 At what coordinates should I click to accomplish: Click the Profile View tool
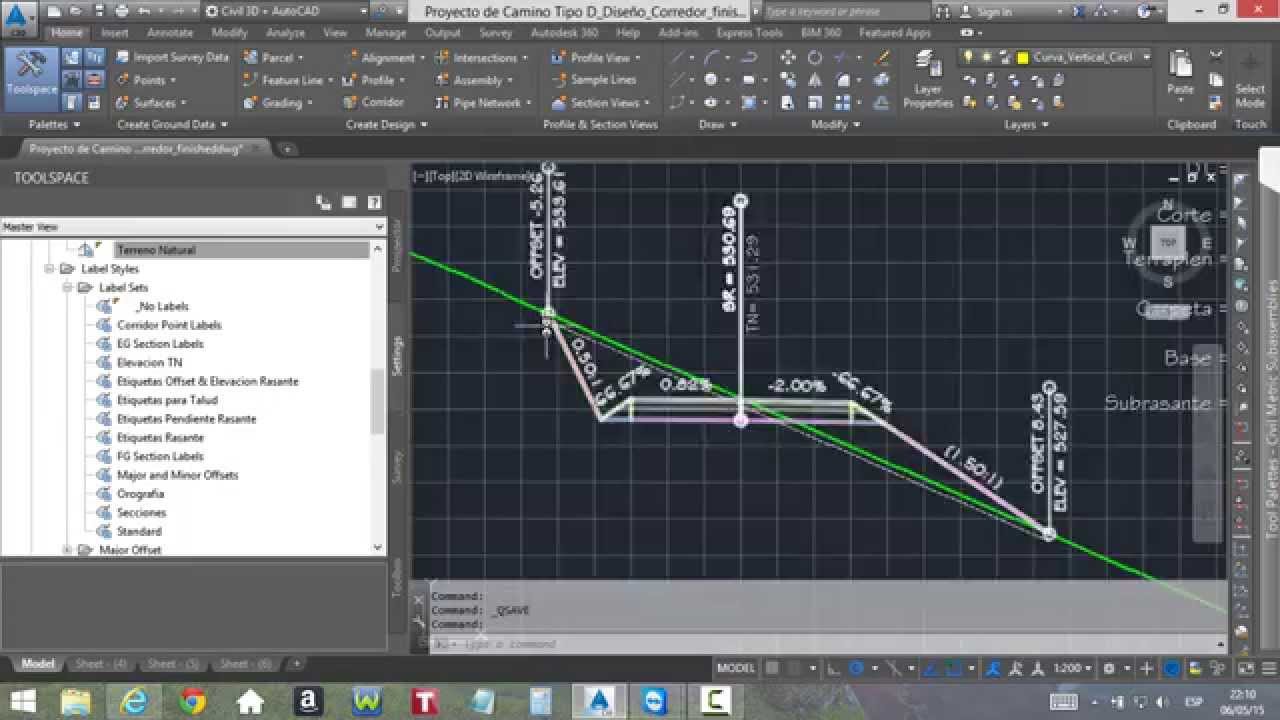point(596,57)
